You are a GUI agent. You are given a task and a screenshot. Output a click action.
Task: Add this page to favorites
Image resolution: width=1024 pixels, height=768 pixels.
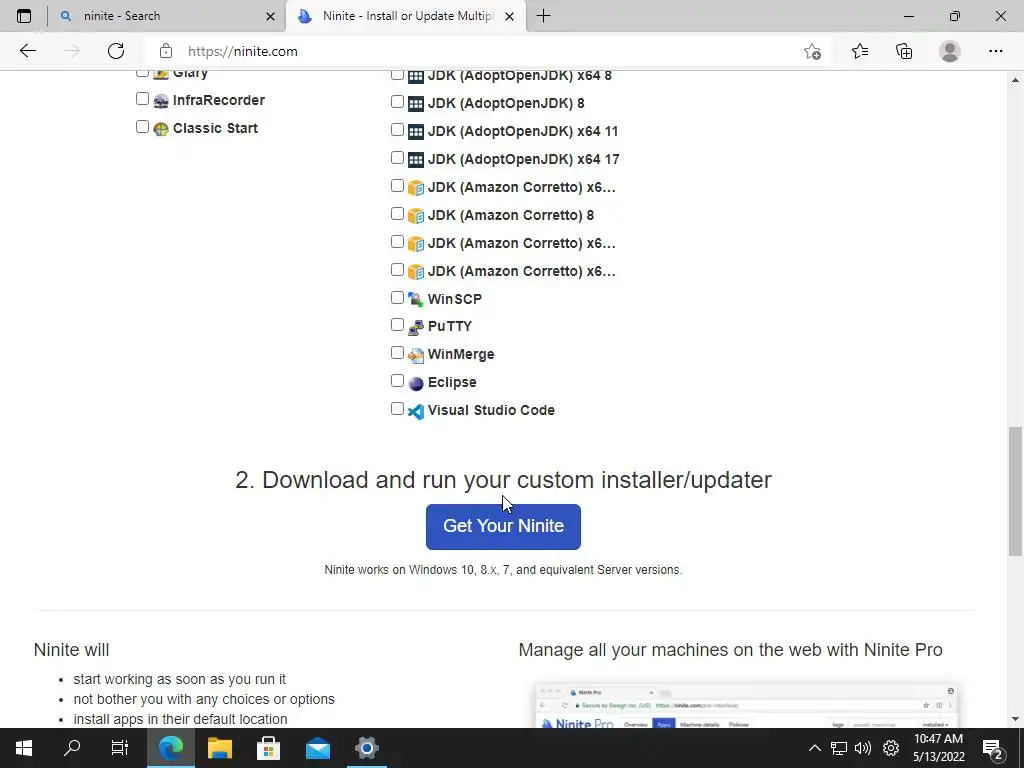[x=812, y=51]
